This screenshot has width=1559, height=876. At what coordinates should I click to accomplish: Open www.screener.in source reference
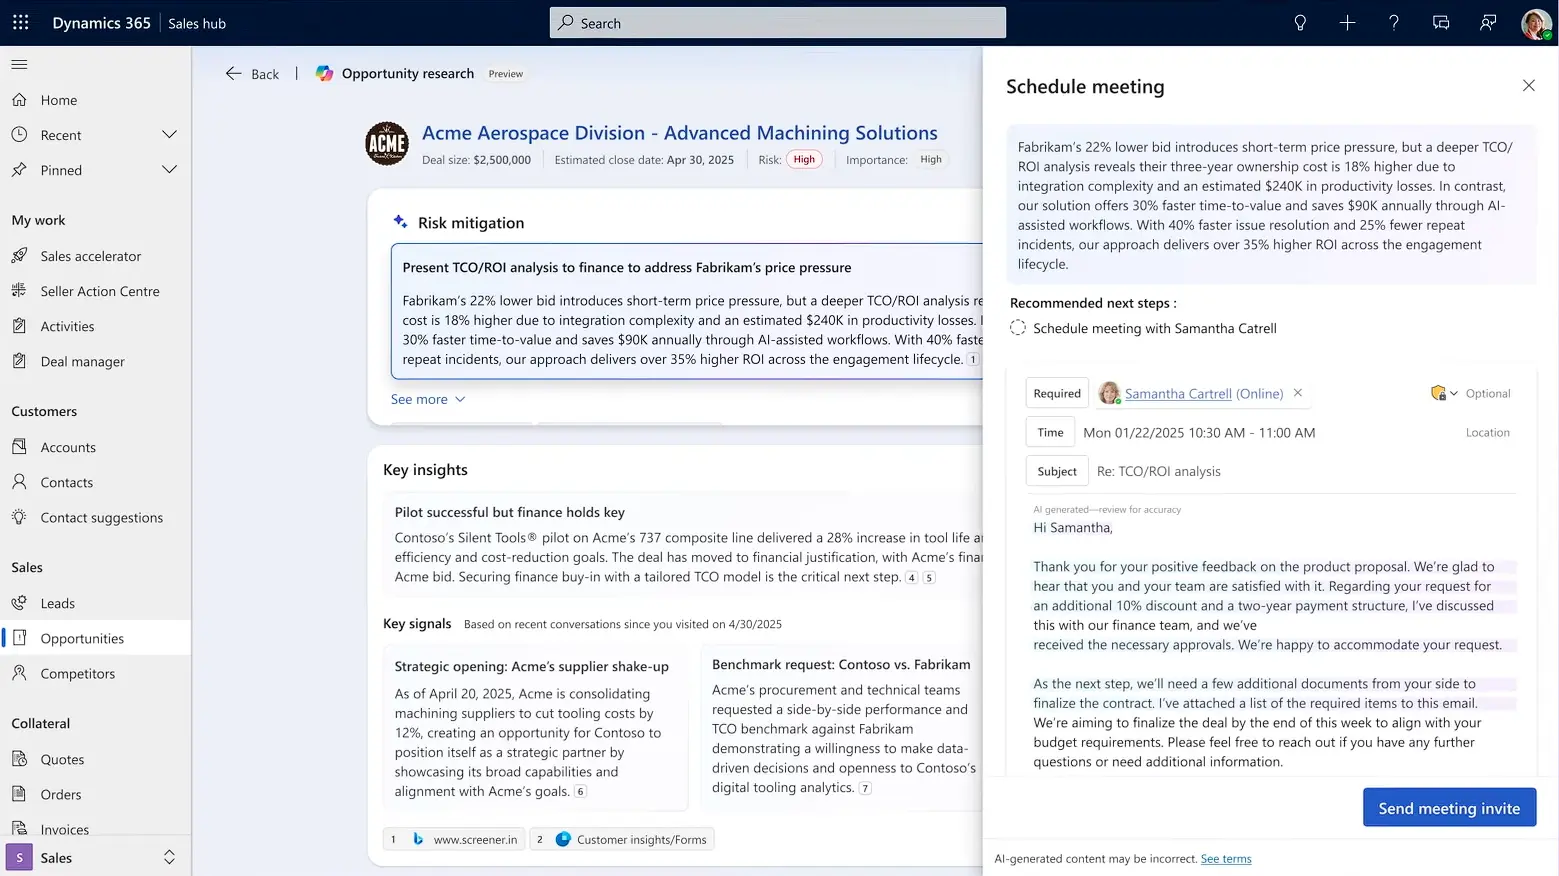pyautogui.click(x=453, y=839)
